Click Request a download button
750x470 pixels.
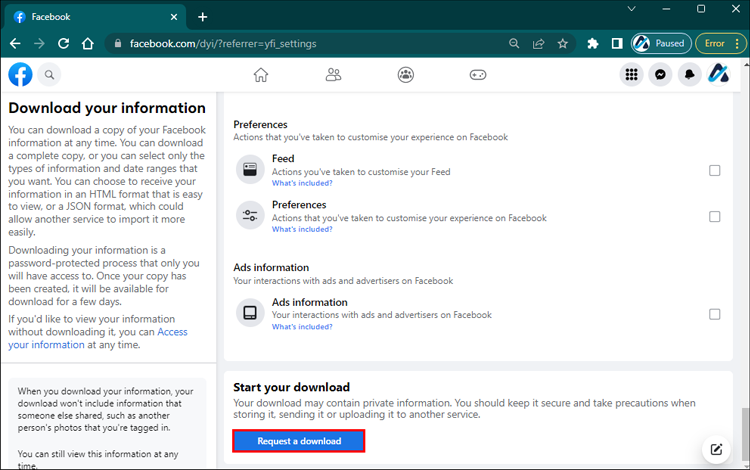[298, 441]
